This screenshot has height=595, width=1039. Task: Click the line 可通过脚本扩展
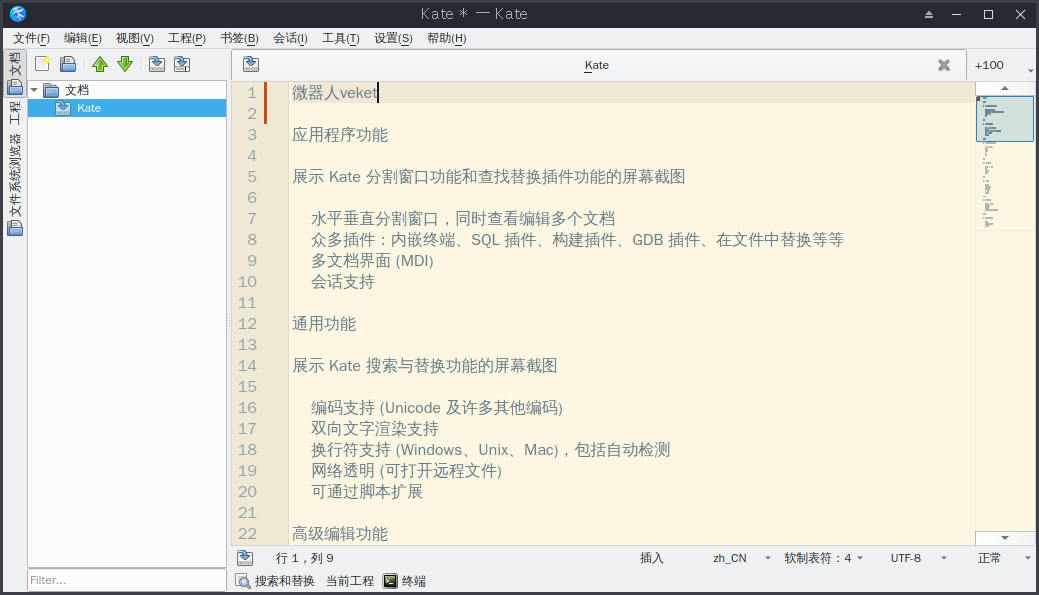click(367, 492)
